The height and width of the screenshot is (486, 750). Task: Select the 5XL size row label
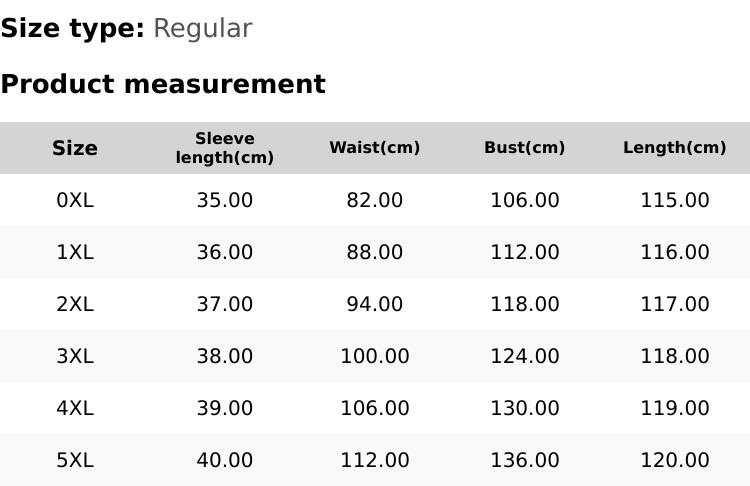75,460
